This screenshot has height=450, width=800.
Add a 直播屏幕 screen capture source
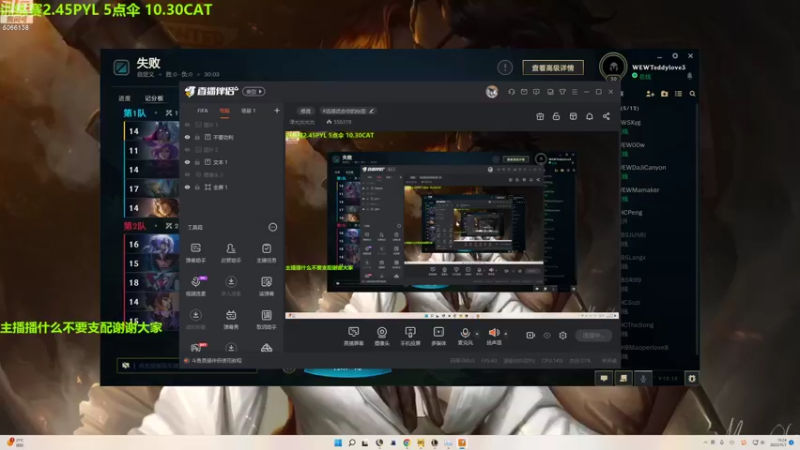(354, 336)
